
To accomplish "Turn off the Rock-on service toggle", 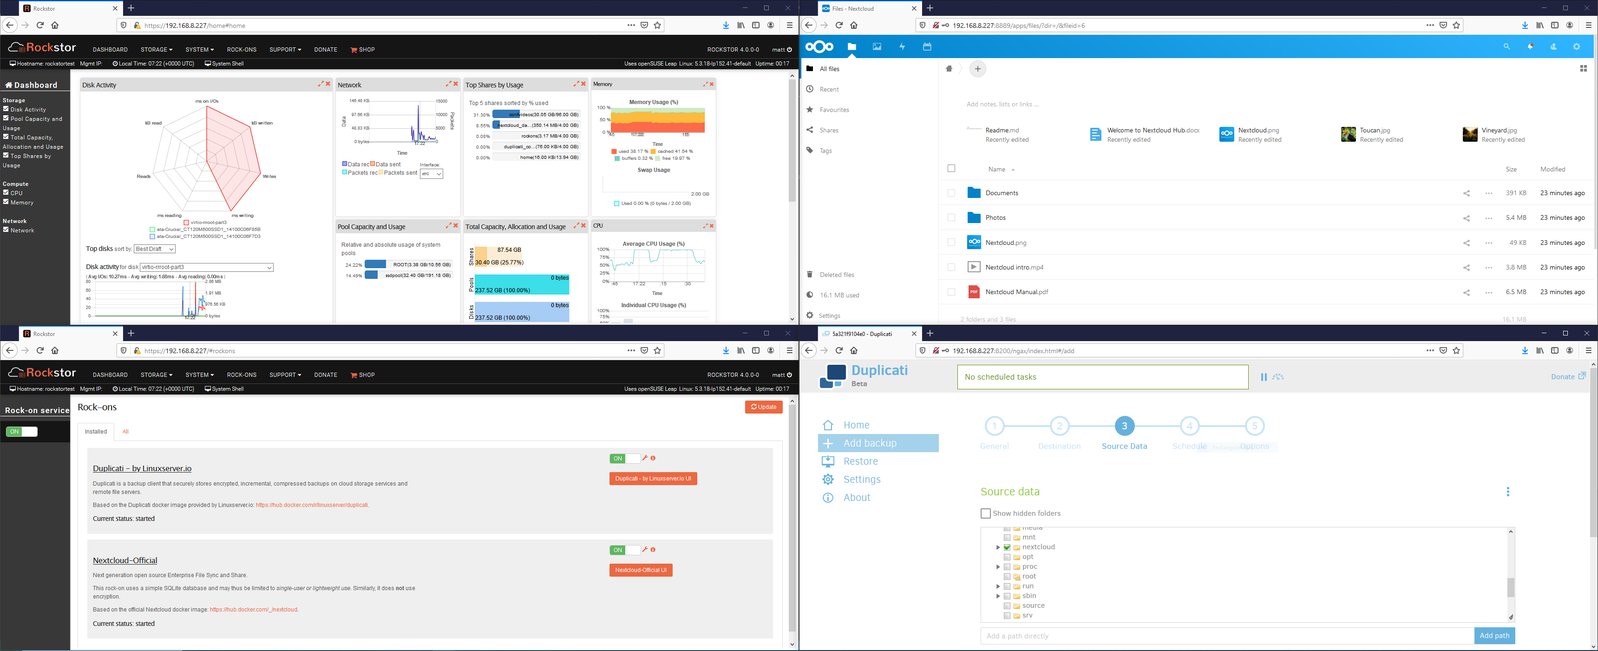I will tap(21, 431).
